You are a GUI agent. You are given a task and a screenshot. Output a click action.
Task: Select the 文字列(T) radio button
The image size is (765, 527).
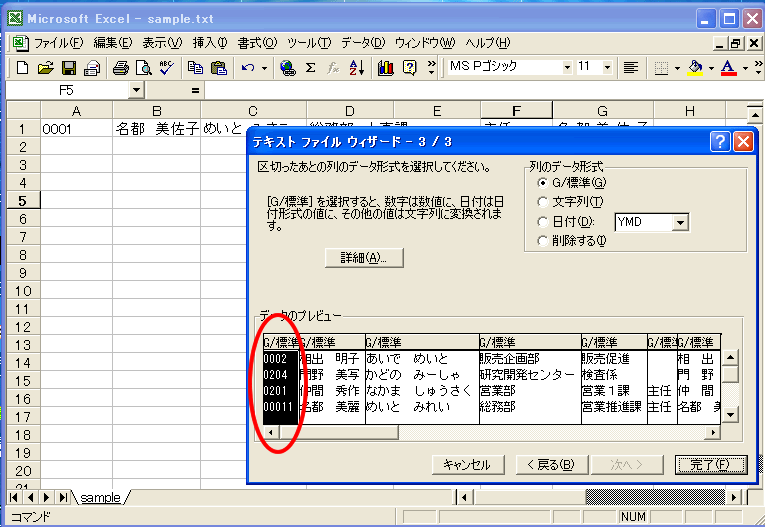(542, 202)
